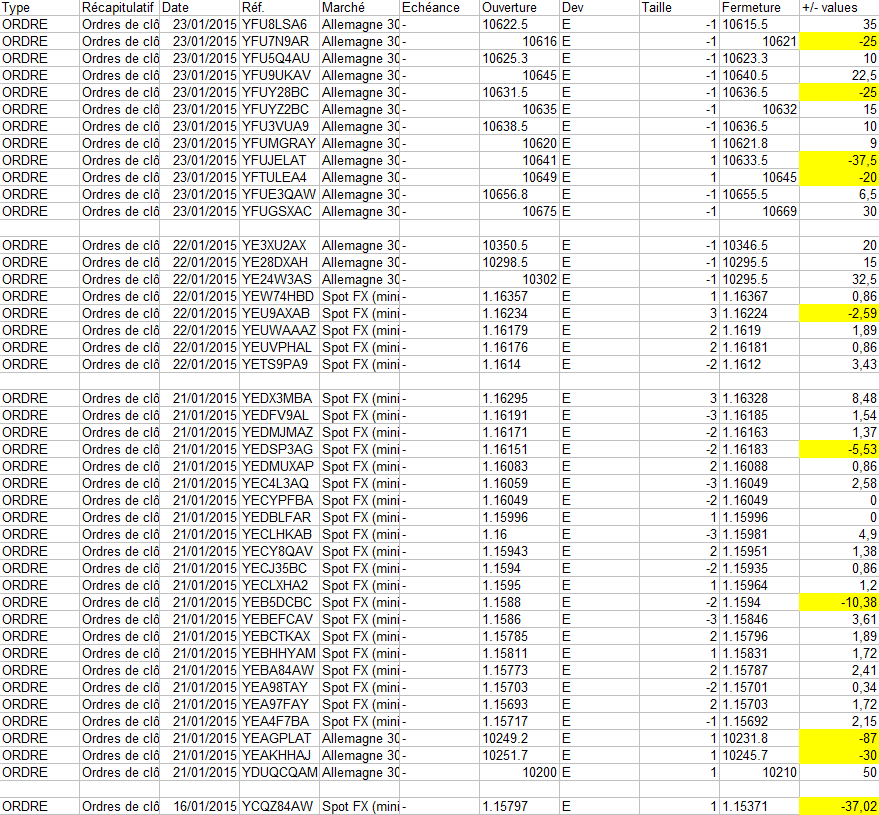879x815 pixels.
Task: Click the highlighted -87 value cell
Action: pyautogui.click(x=839, y=738)
